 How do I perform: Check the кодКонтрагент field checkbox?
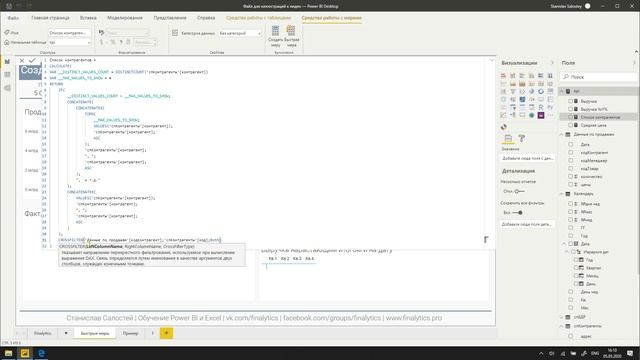pyautogui.click(x=571, y=152)
